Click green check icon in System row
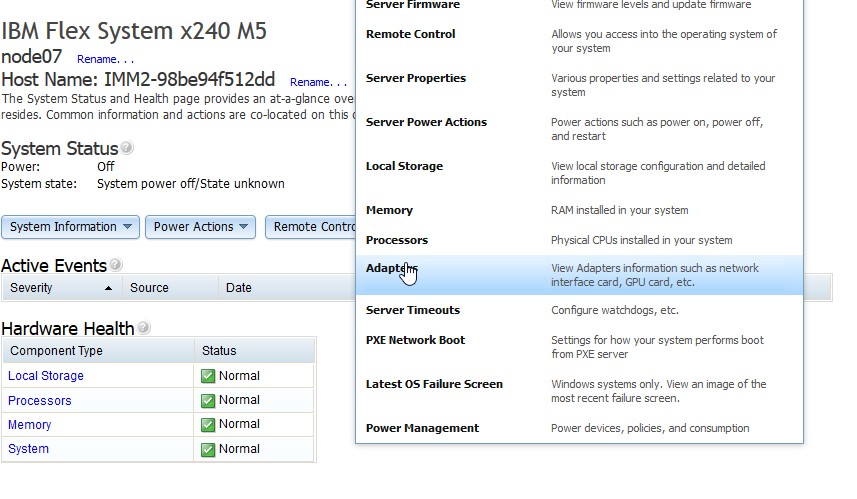857x499 pixels. click(x=208, y=449)
